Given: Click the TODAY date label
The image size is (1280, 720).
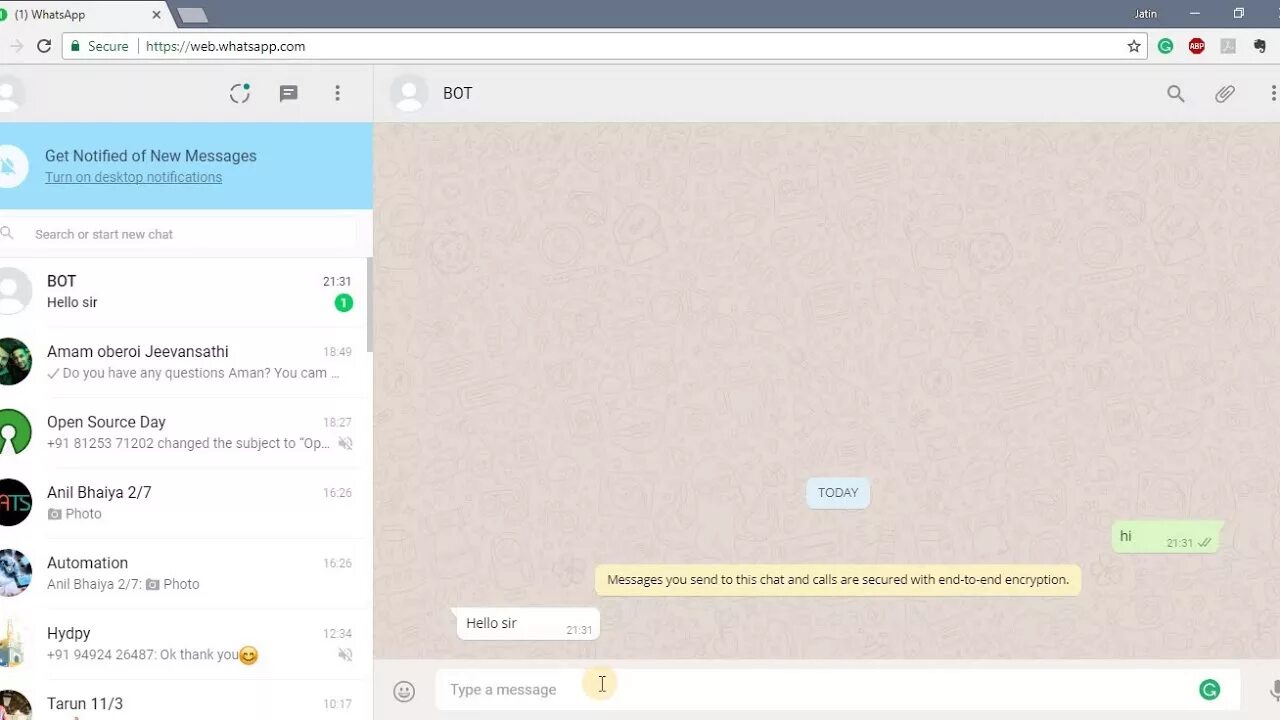Looking at the screenshot, I should (x=838, y=493).
